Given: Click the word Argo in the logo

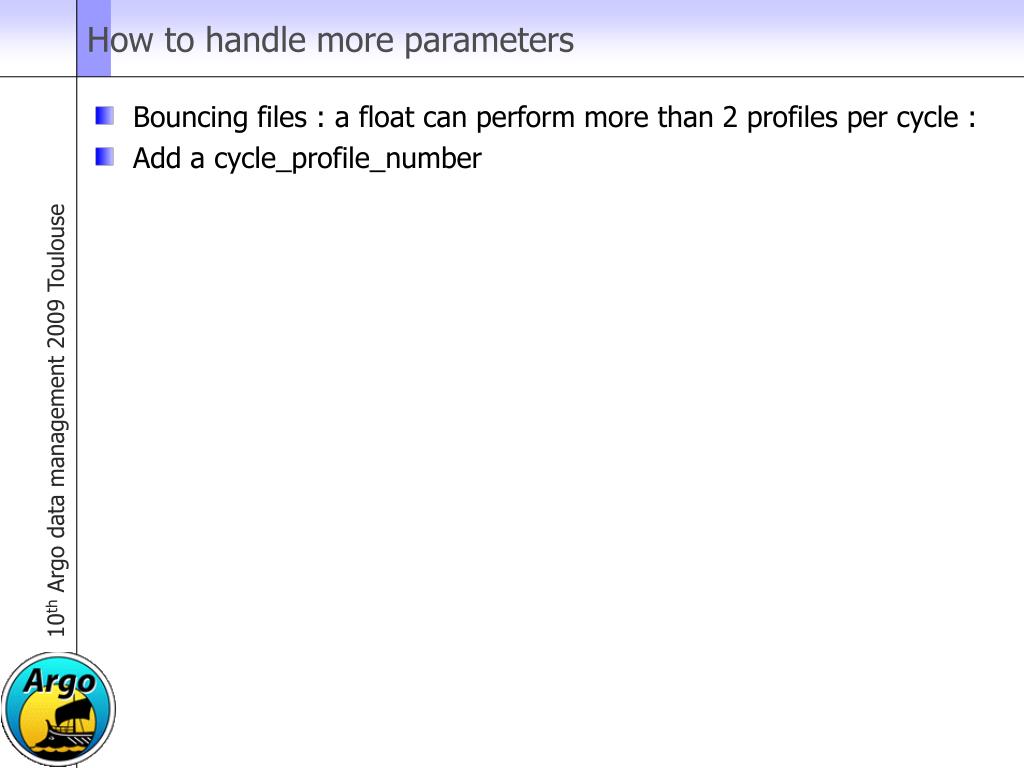Looking at the screenshot, I should (x=59, y=682).
